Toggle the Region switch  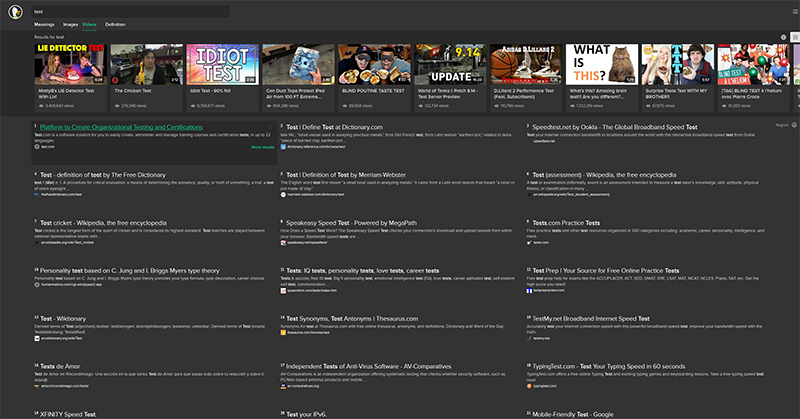794,125
